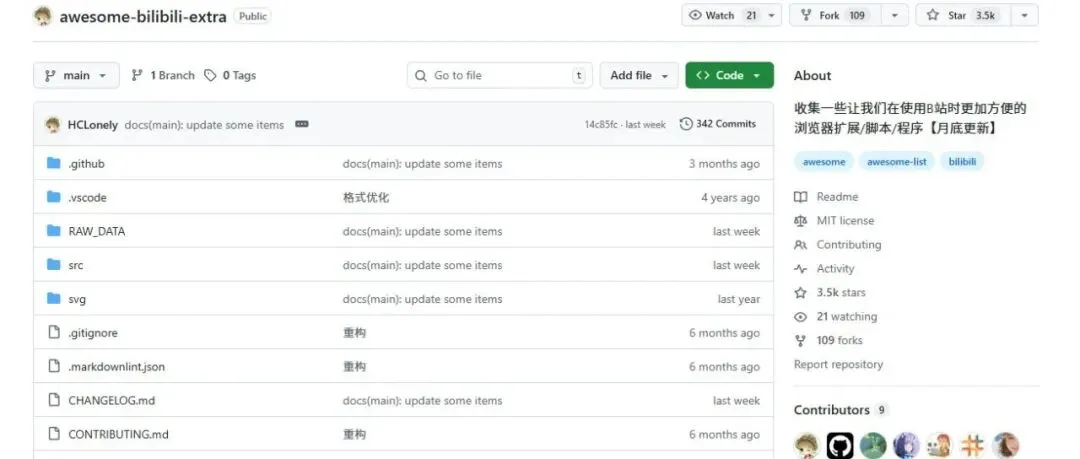The height and width of the screenshot is (459, 1080).
Task: Open the main branch dropdown
Action: pyautogui.click(x=76, y=75)
